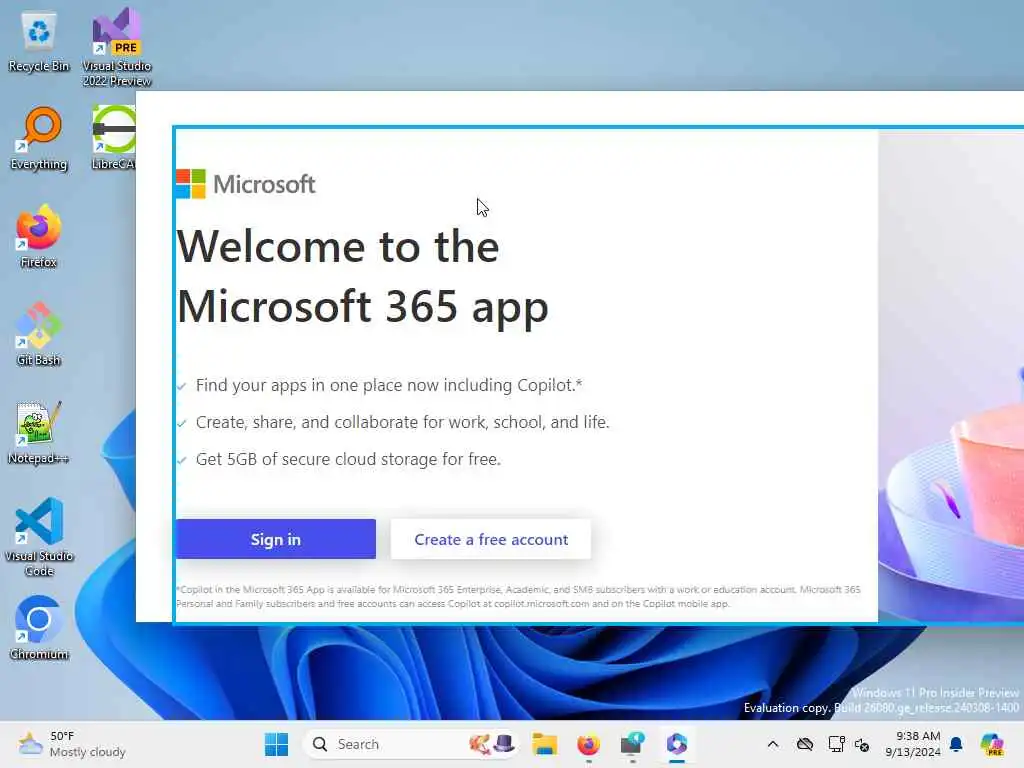Click the Microsoft logo in the welcome page
The height and width of the screenshot is (768, 1024).
point(246,184)
